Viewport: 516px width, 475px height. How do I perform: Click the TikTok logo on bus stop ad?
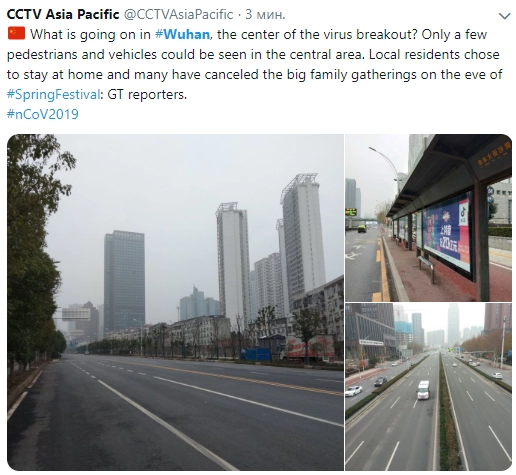[x=464, y=212]
